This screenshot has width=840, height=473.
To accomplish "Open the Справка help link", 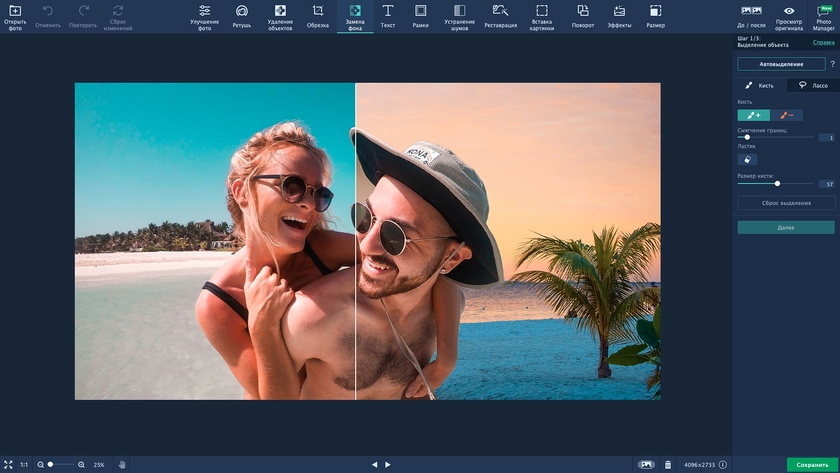I will (823, 43).
